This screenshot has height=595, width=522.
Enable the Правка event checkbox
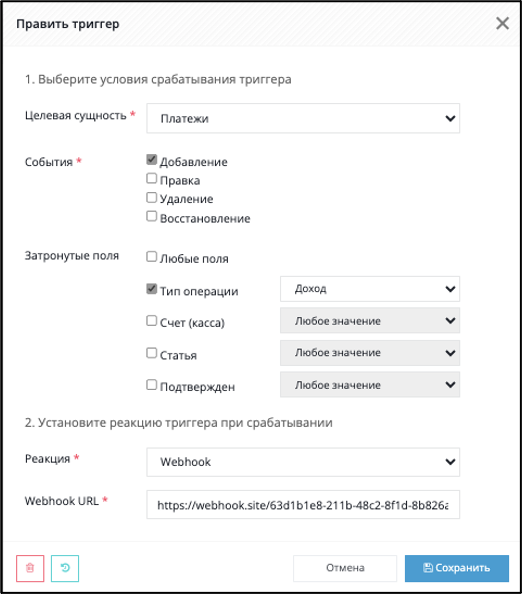point(151,178)
